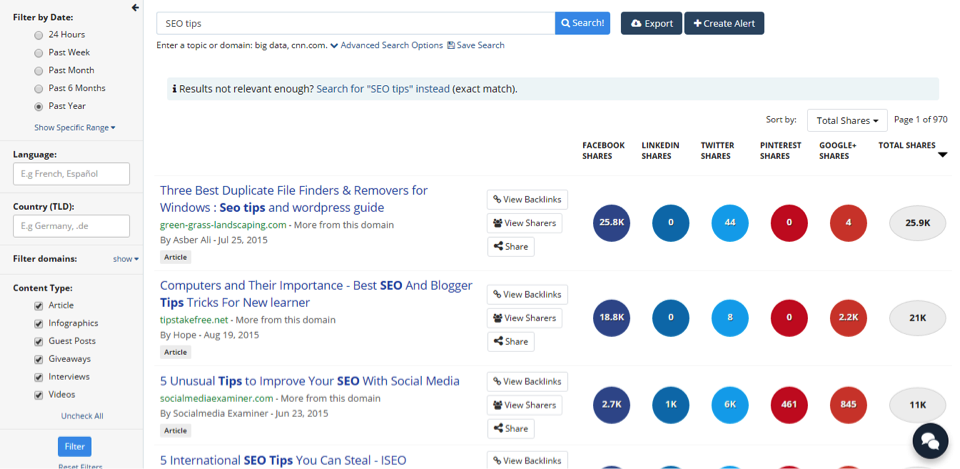The image size is (960, 469).
Task: Toggle the Videos content type checkbox
Action: coord(39,394)
